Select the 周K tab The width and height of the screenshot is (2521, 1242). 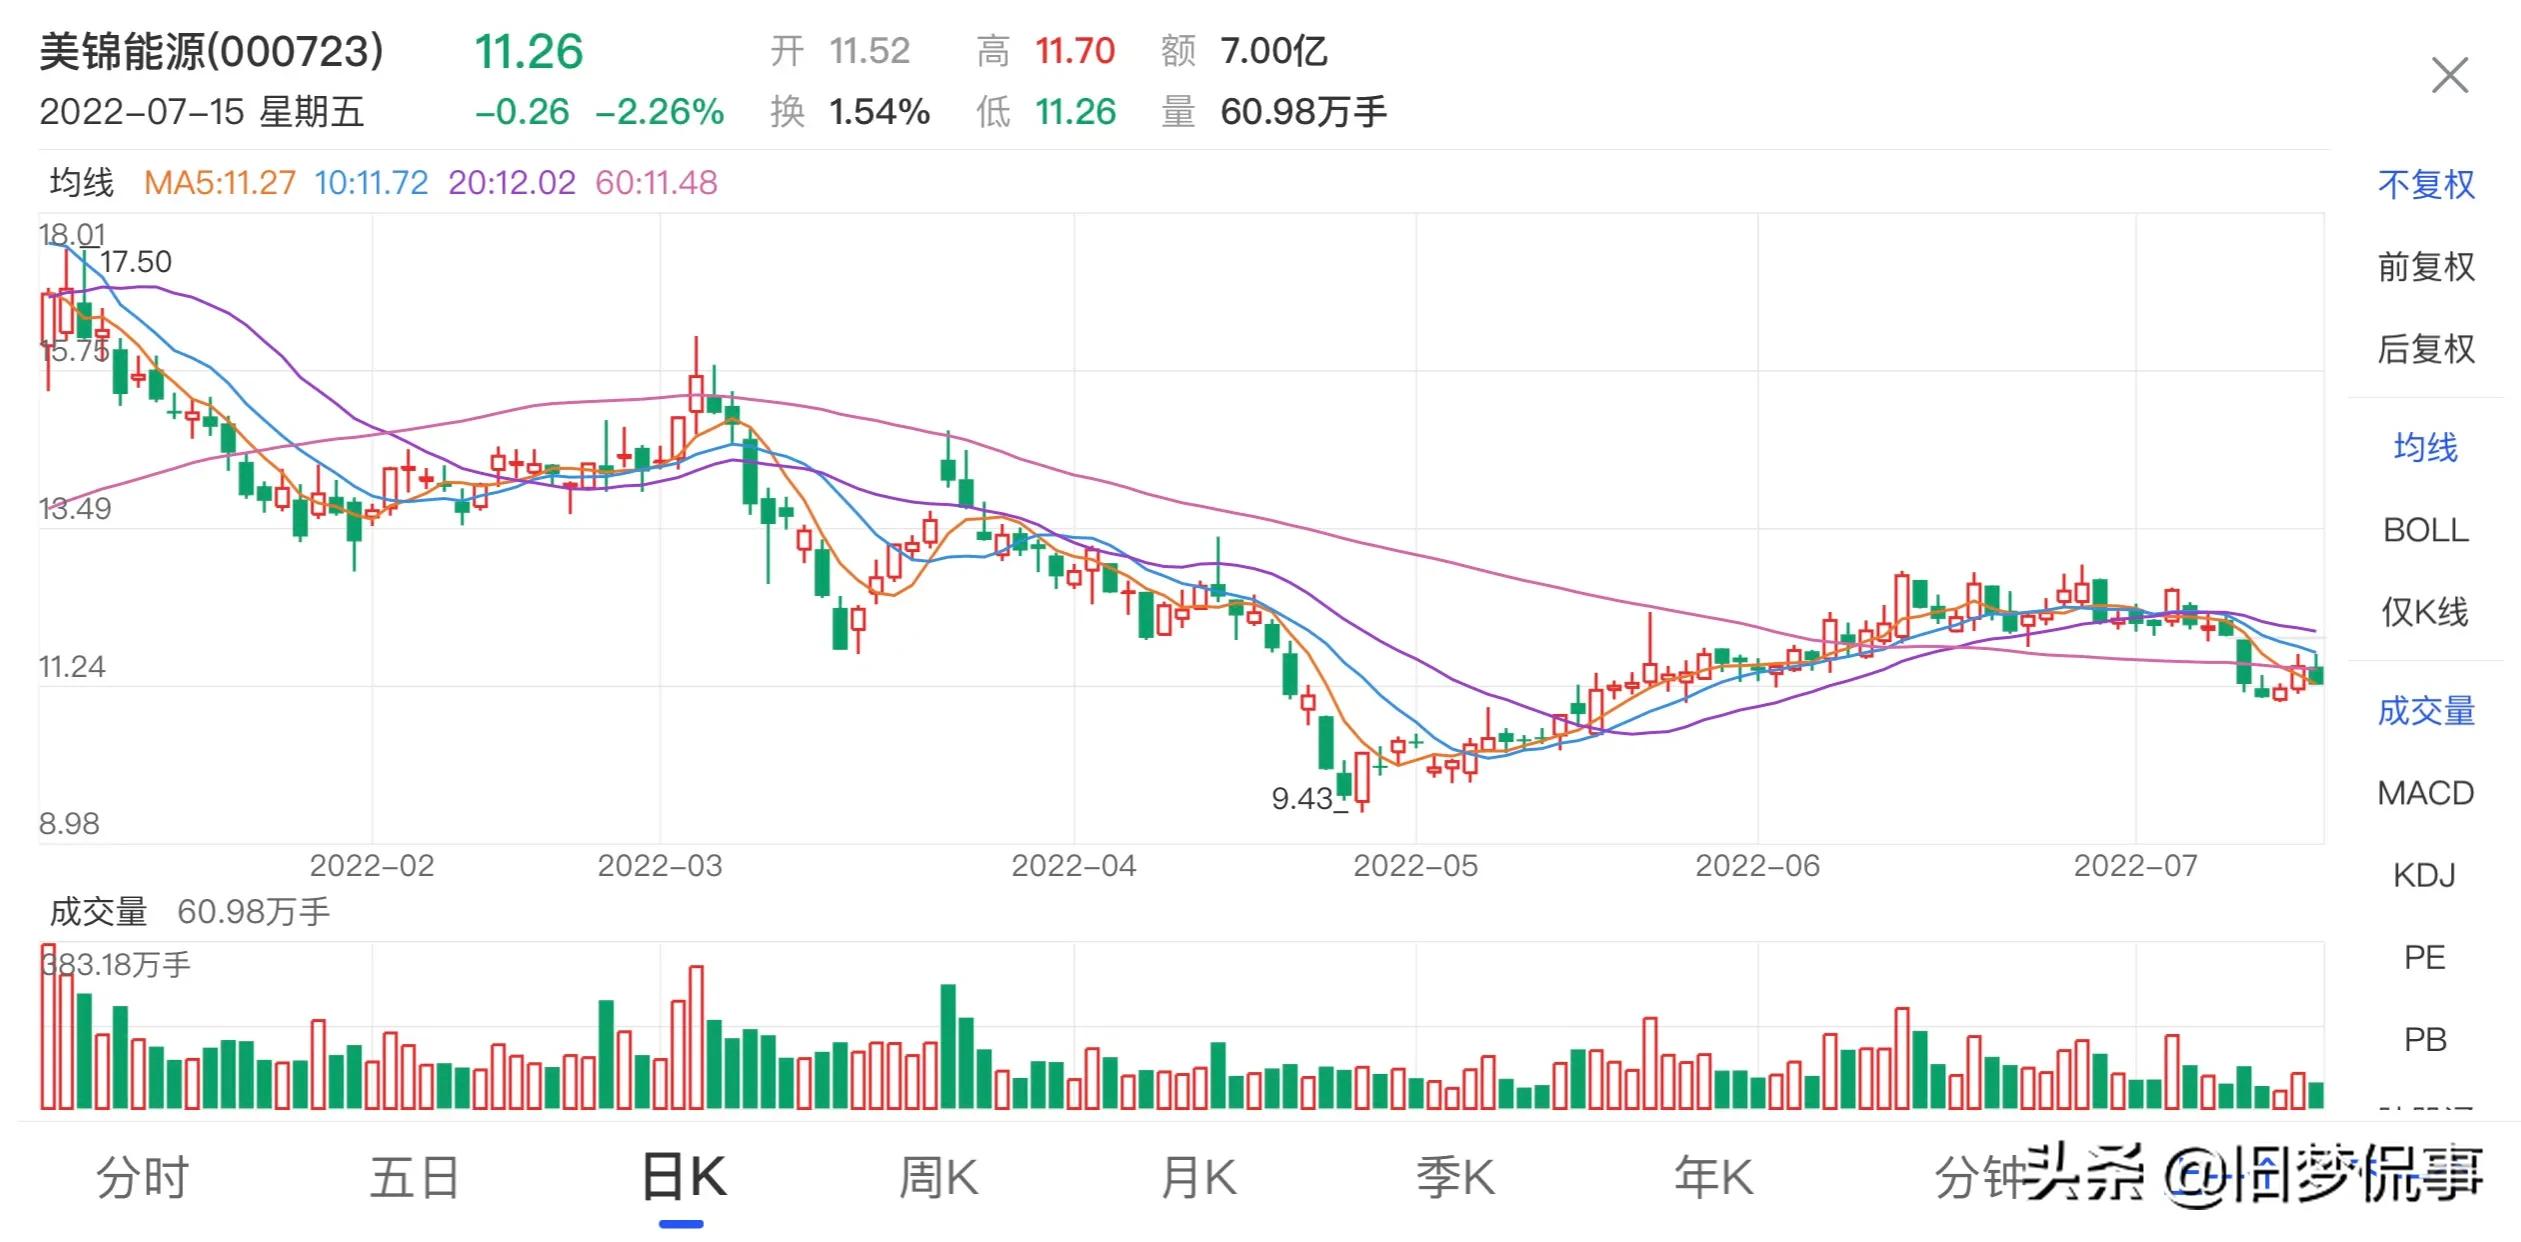click(937, 1177)
